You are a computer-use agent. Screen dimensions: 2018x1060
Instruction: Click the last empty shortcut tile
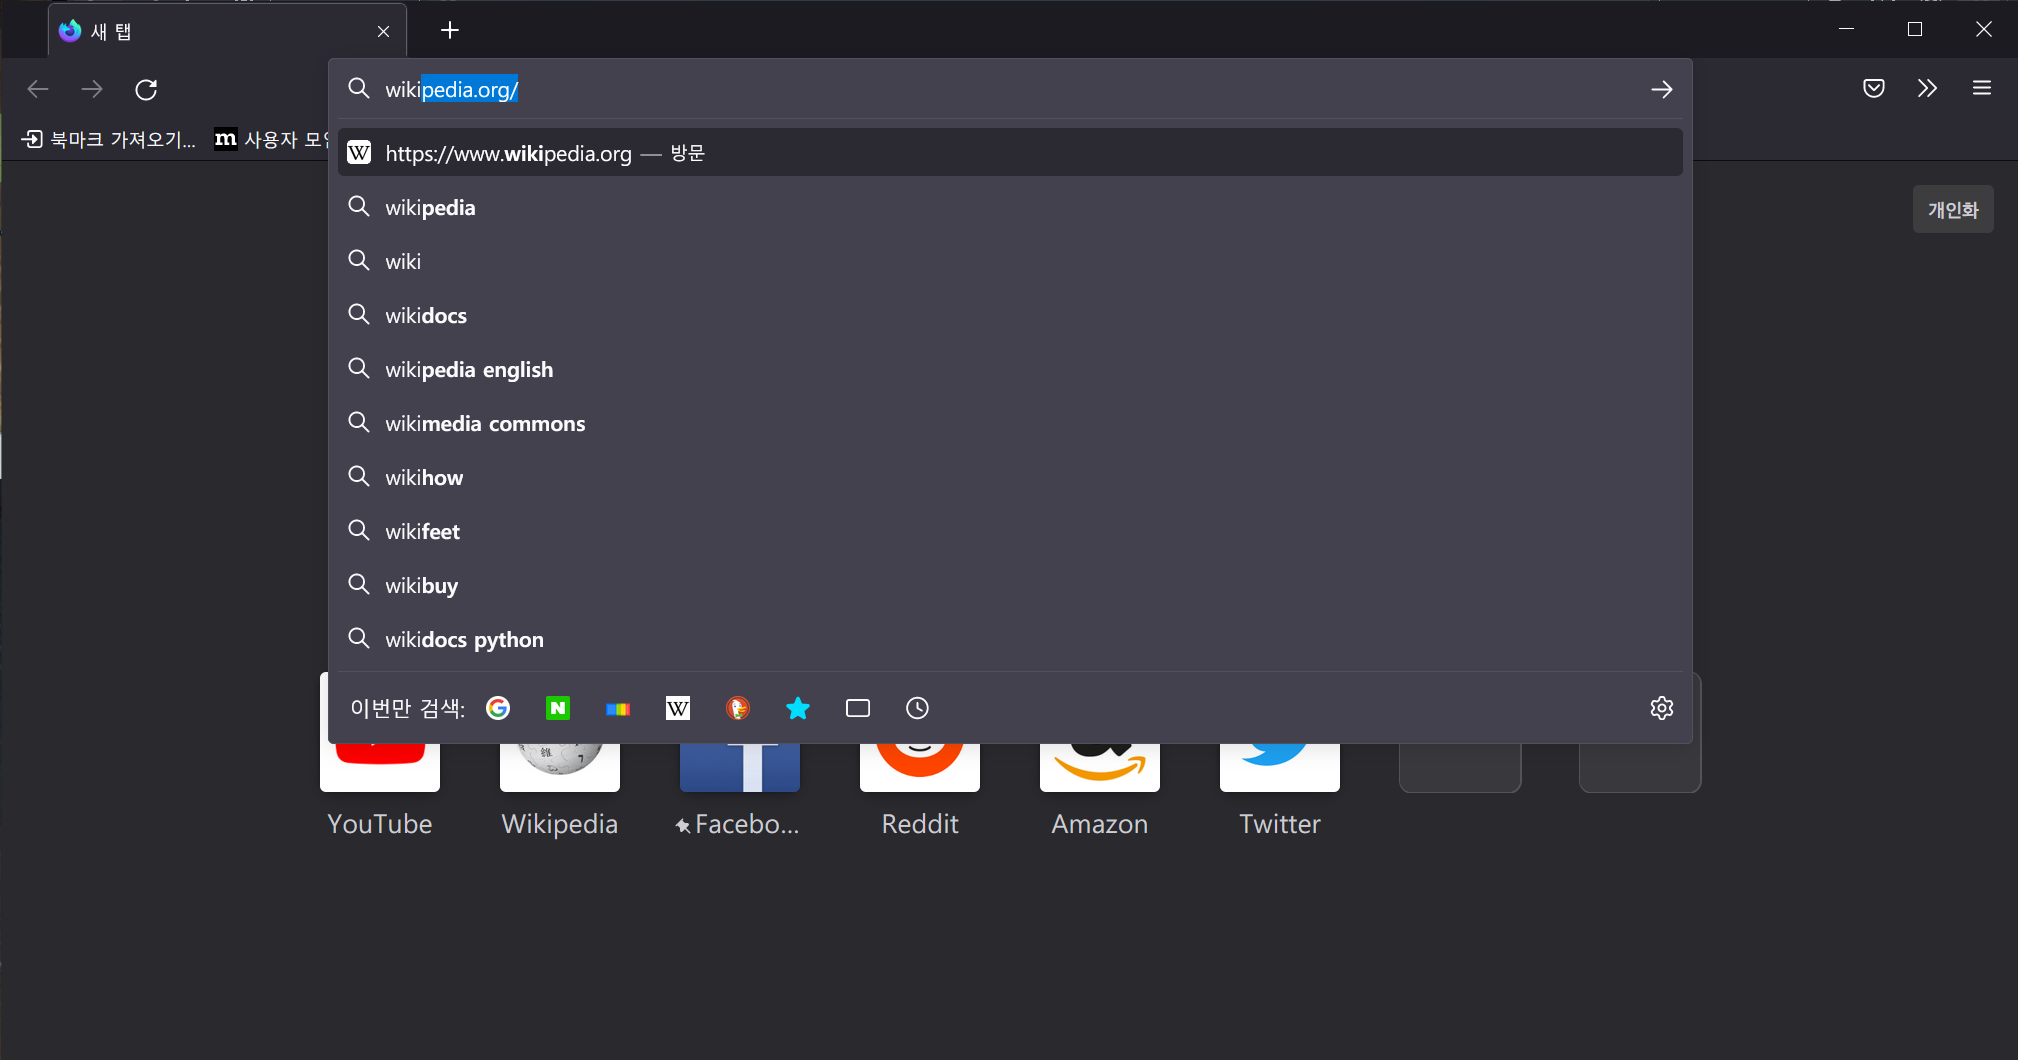(x=1640, y=767)
